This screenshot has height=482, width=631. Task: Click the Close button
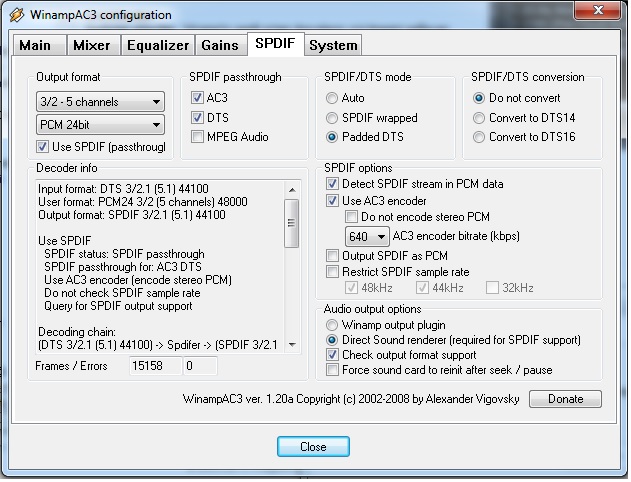tap(313, 447)
